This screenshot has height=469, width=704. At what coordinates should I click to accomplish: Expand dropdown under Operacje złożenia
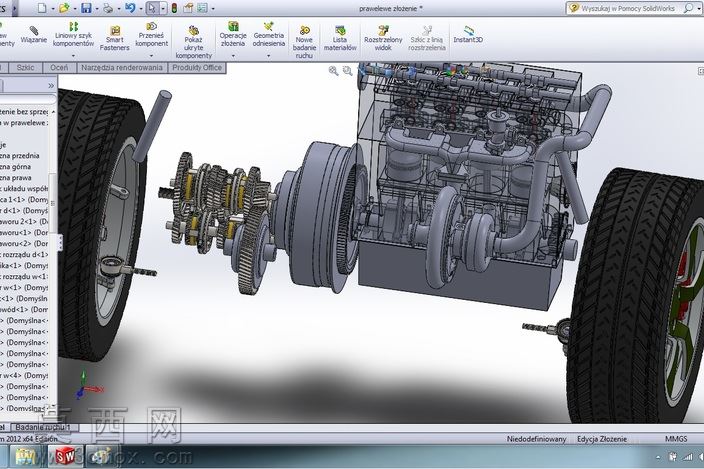pyautogui.click(x=233, y=56)
